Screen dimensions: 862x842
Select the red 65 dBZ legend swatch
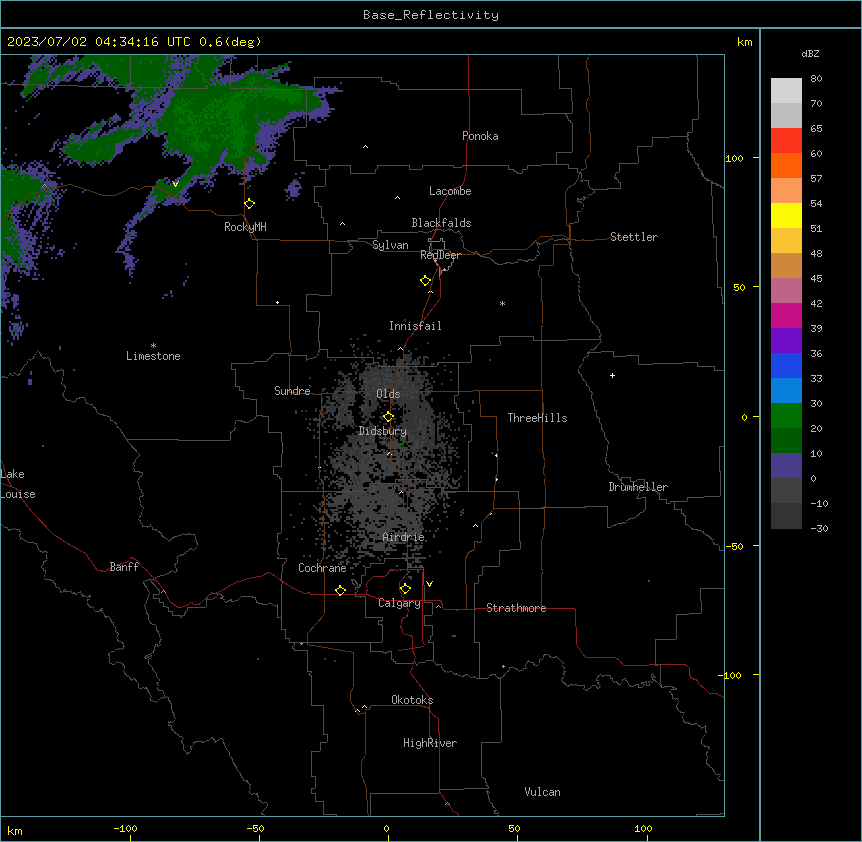pyautogui.click(x=786, y=141)
